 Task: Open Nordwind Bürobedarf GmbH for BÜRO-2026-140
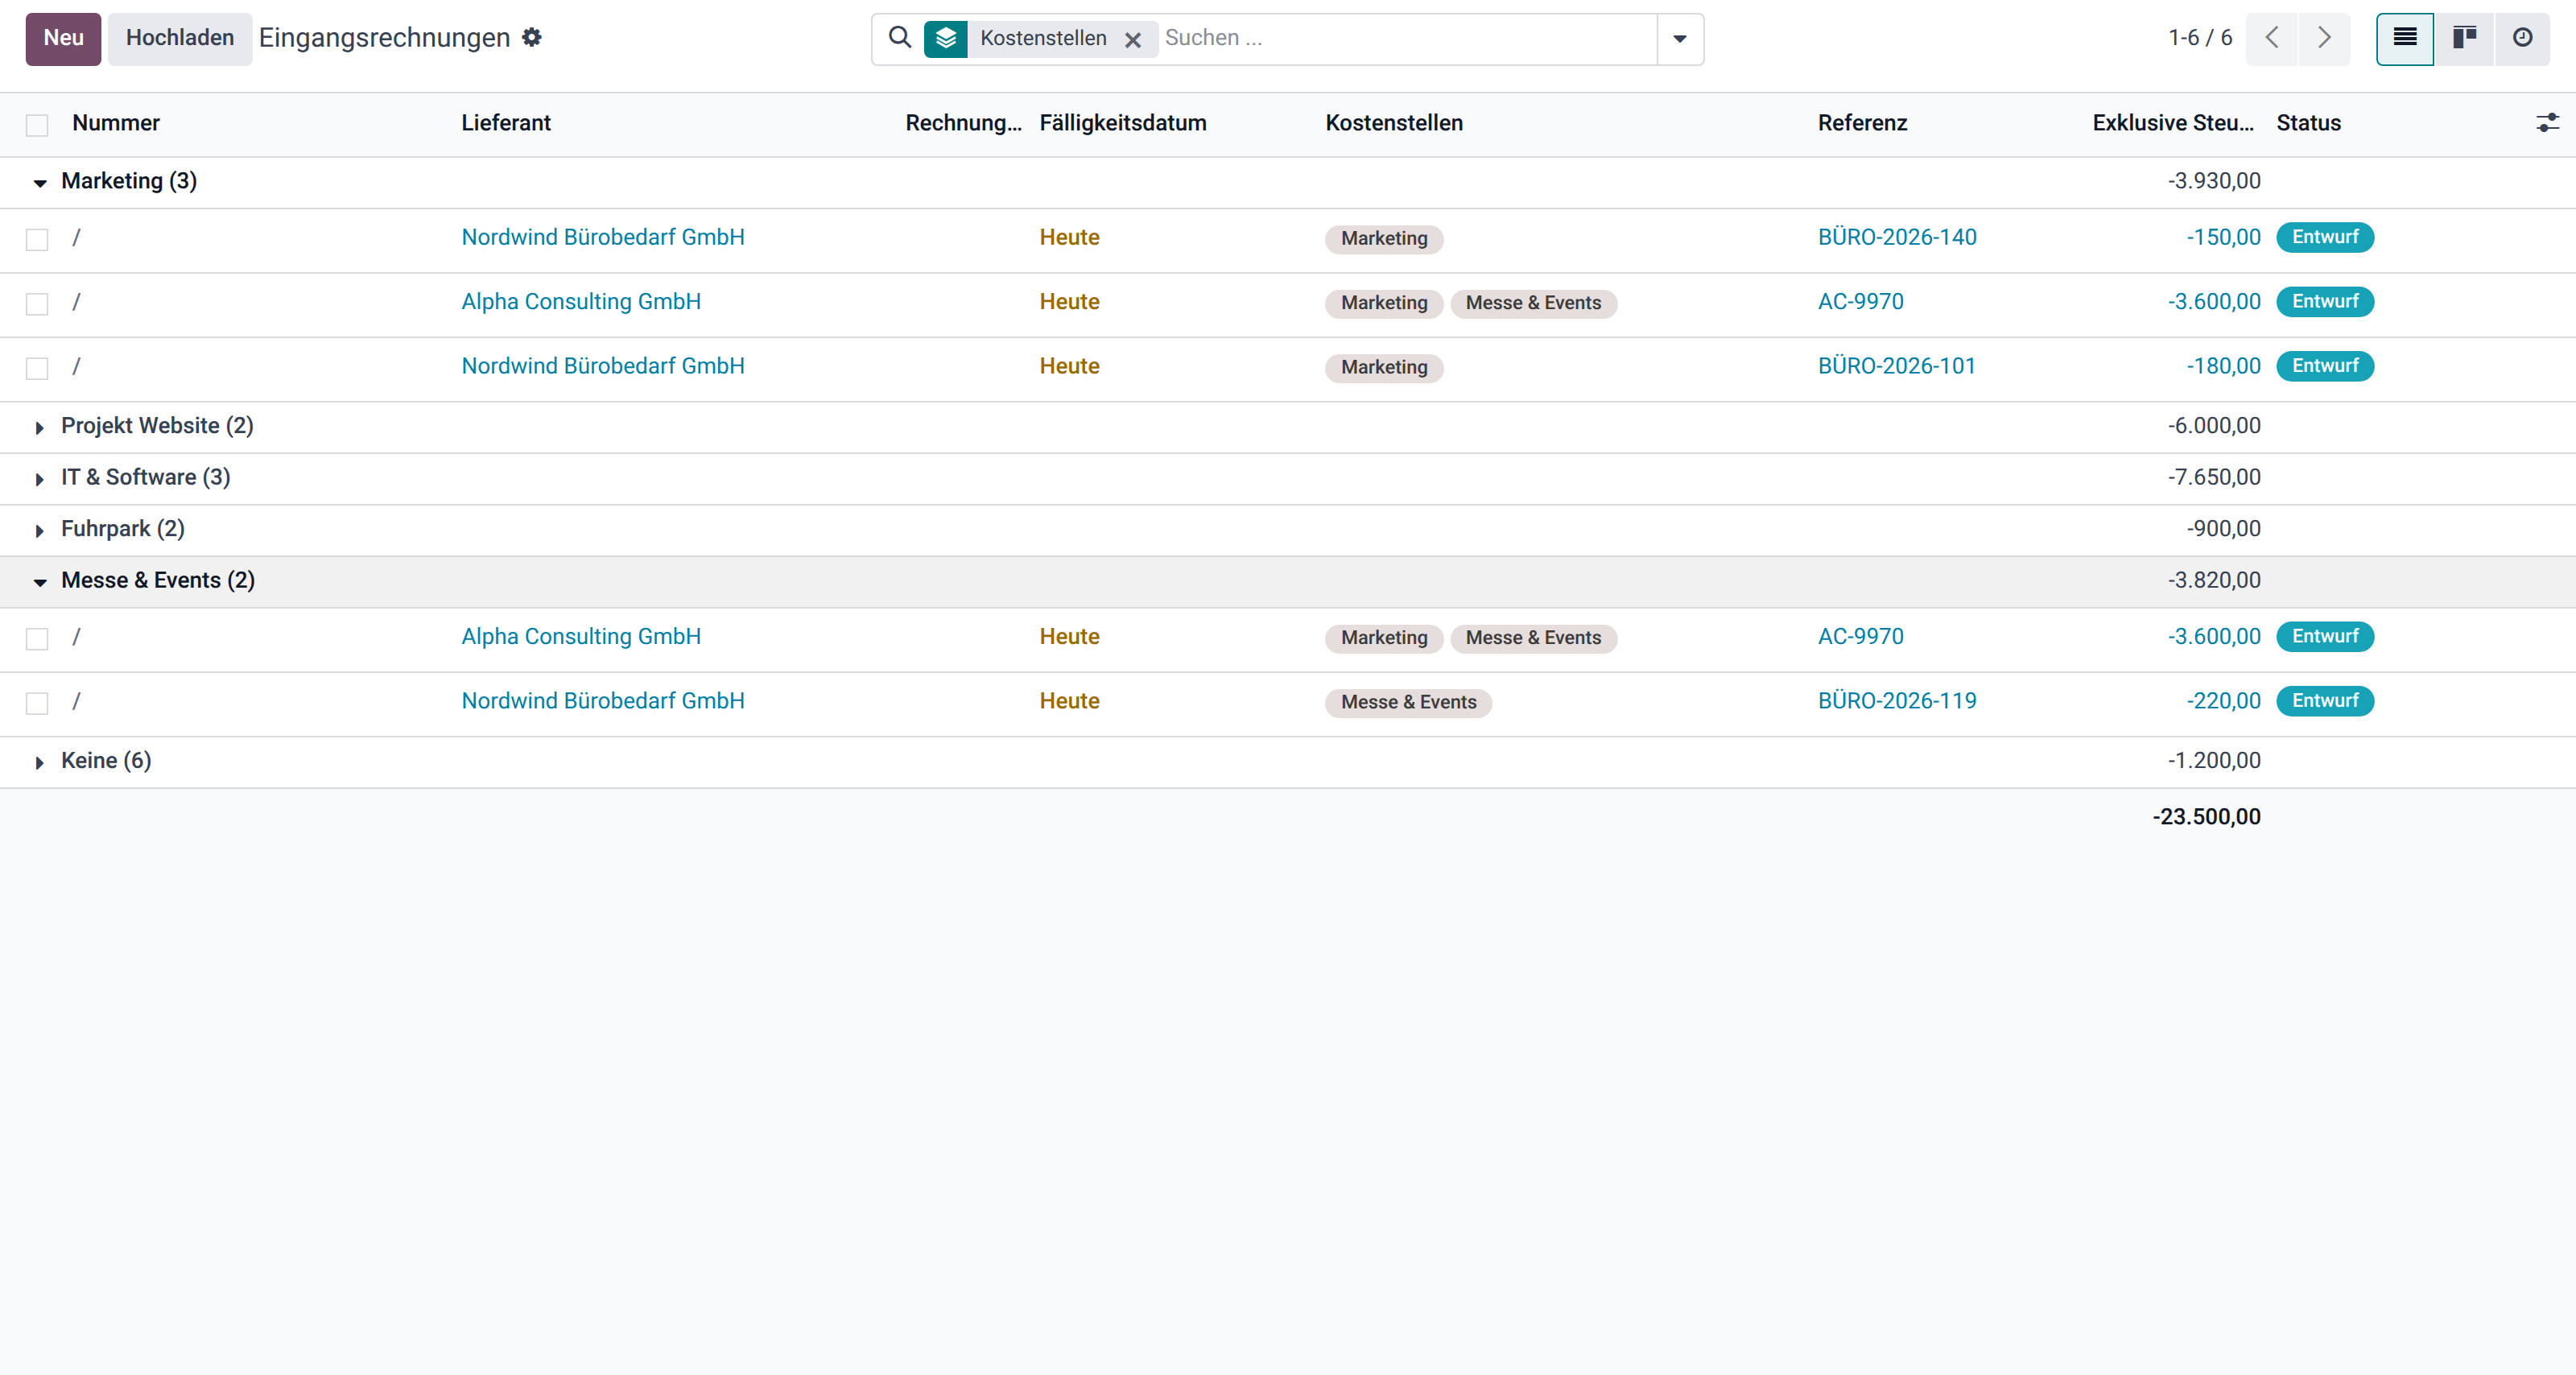[x=603, y=238]
